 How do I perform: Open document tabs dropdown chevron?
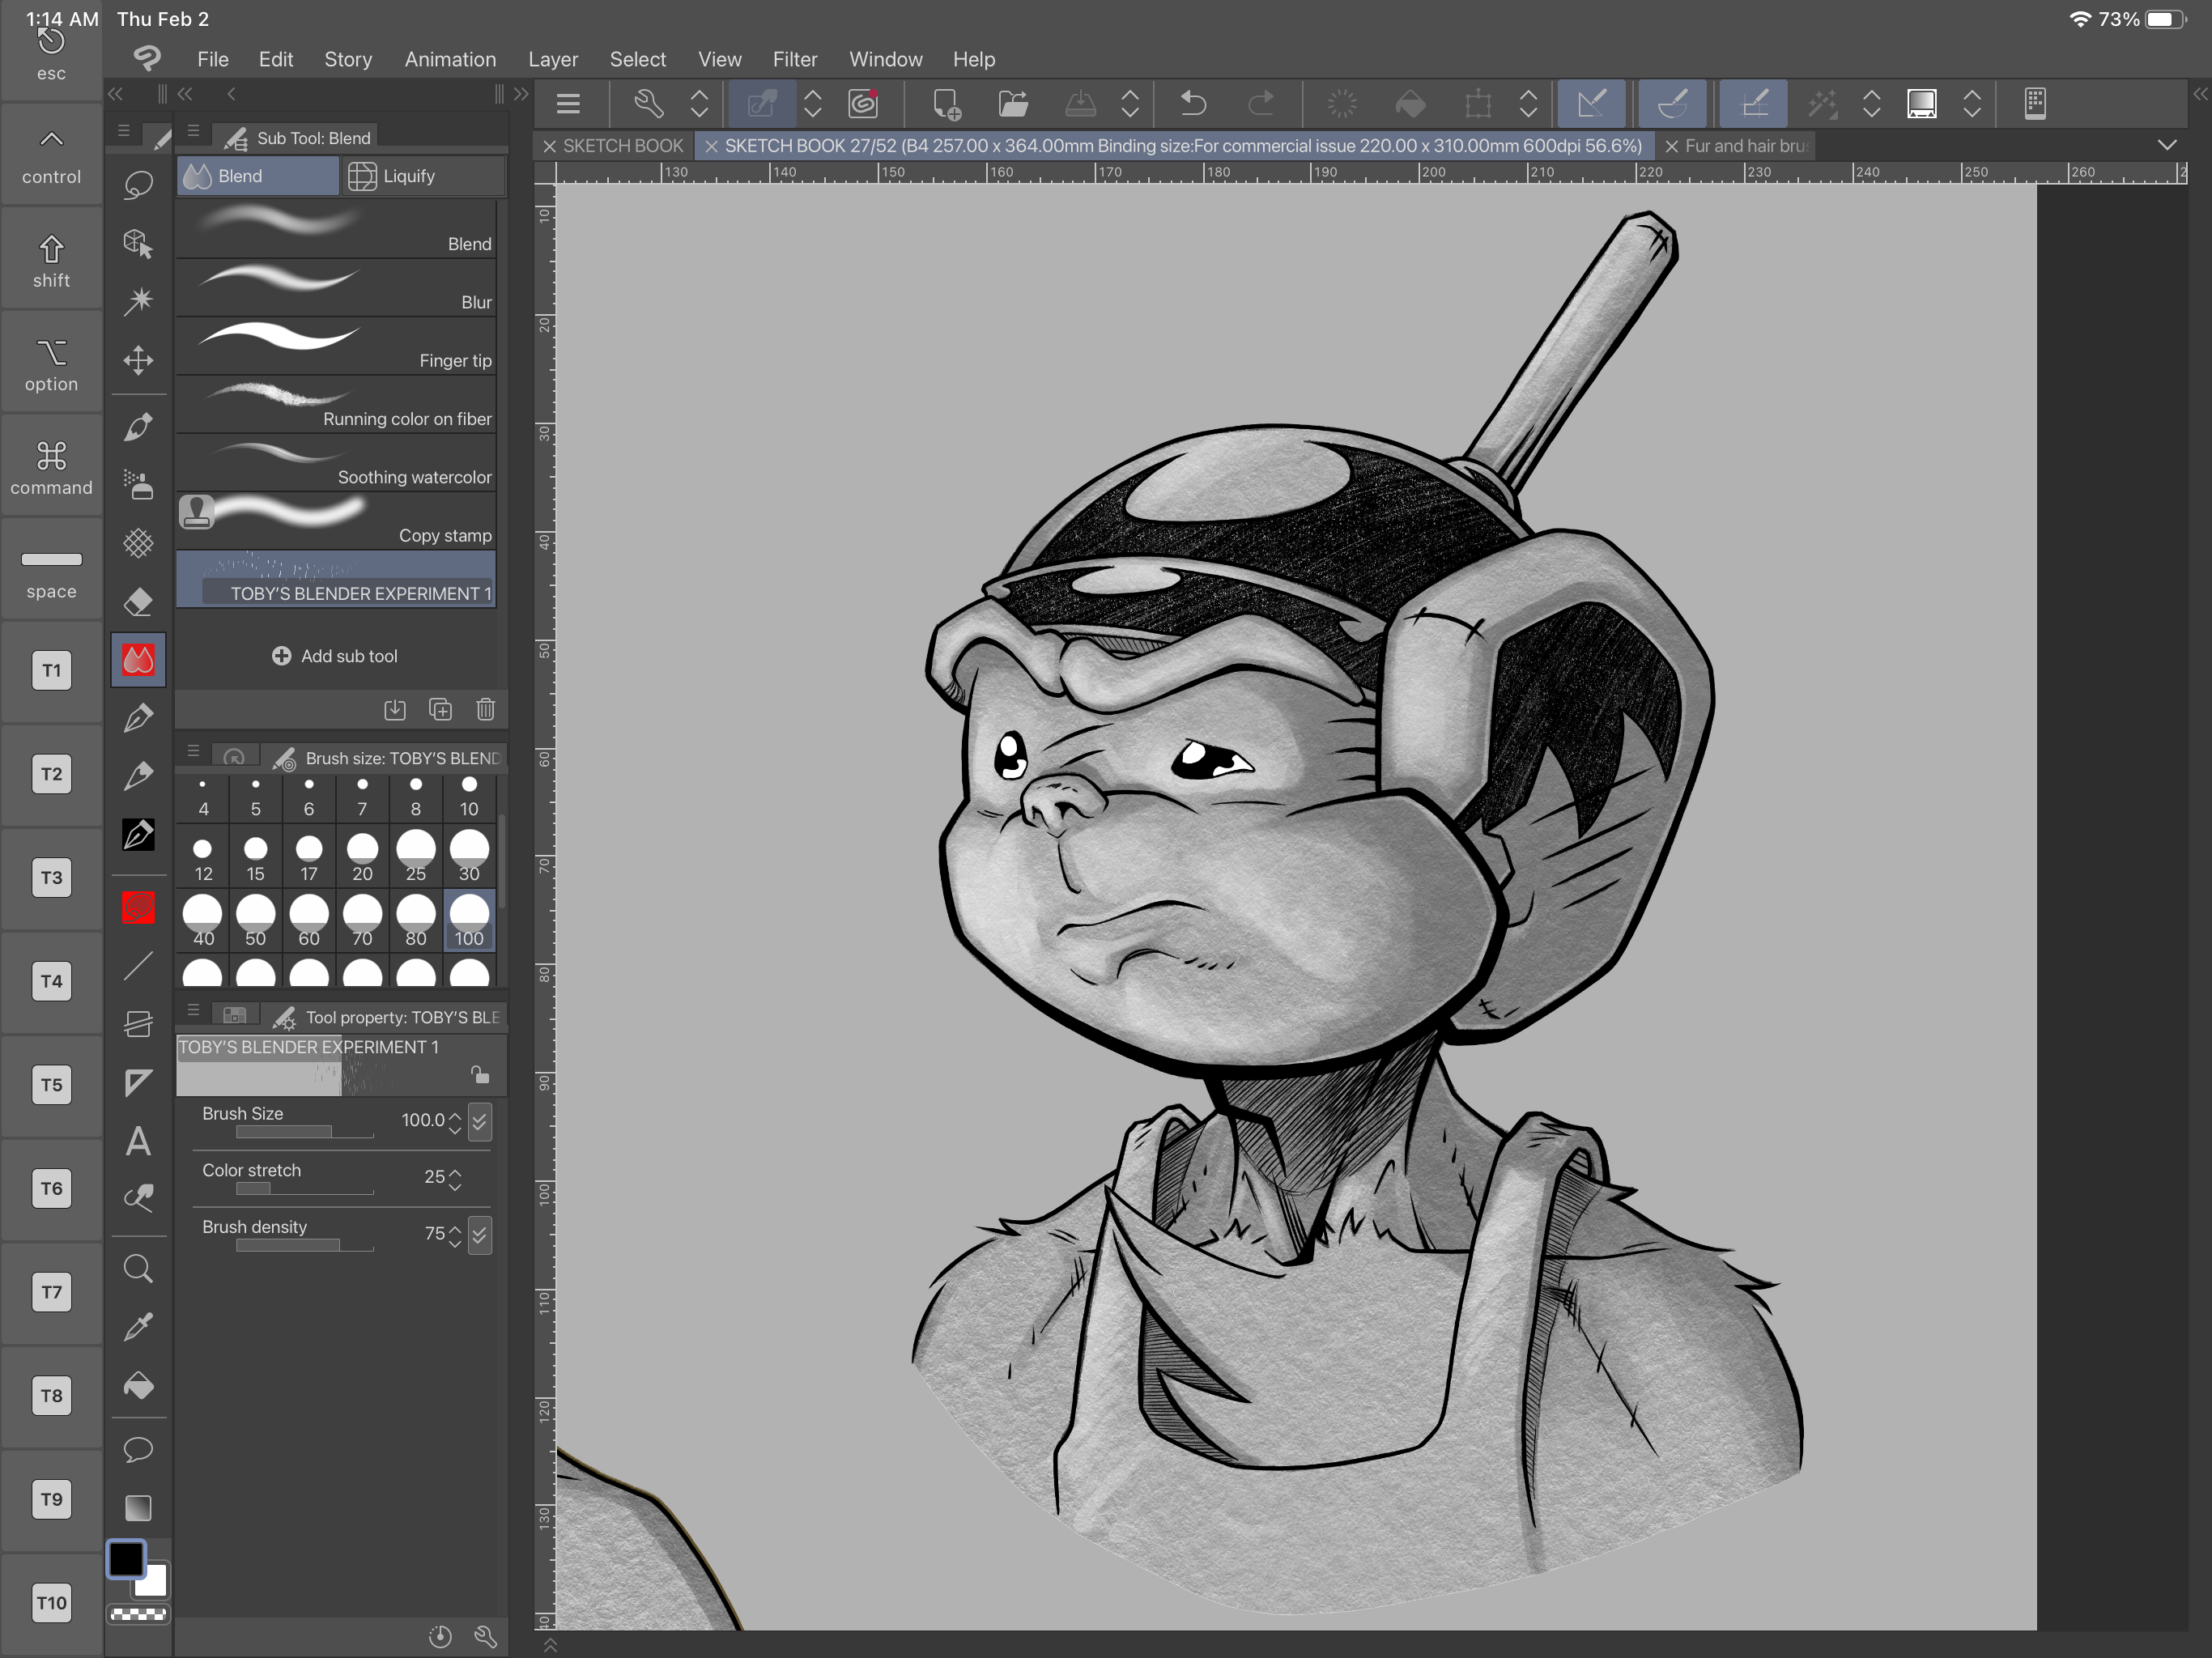[x=2167, y=145]
